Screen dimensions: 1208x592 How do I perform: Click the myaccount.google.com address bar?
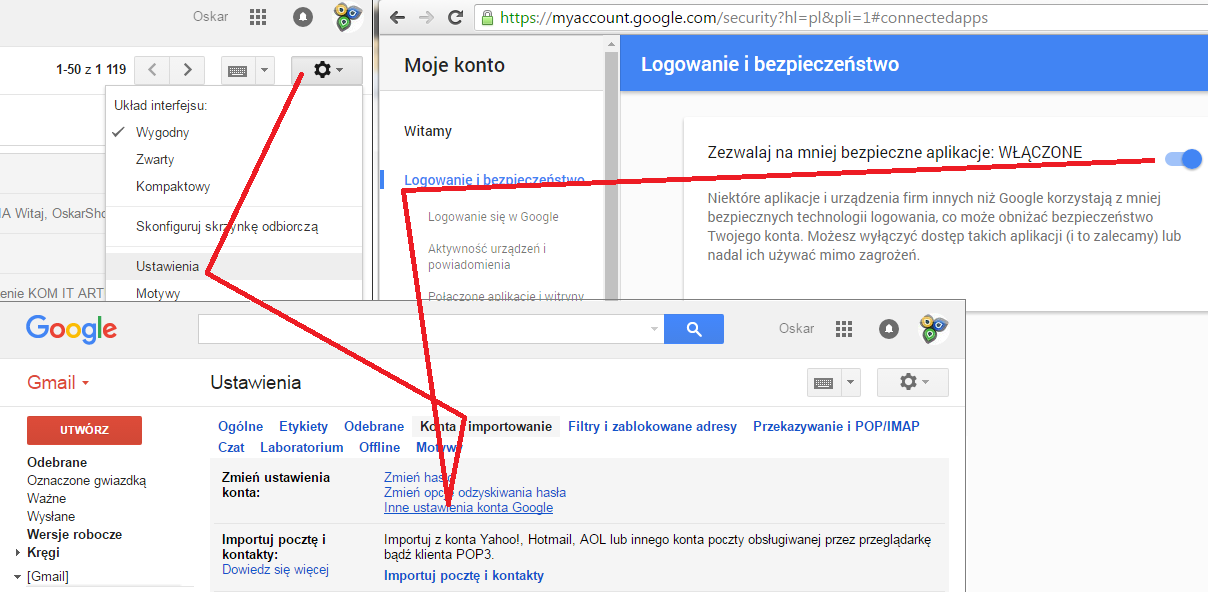click(x=840, y=17)
